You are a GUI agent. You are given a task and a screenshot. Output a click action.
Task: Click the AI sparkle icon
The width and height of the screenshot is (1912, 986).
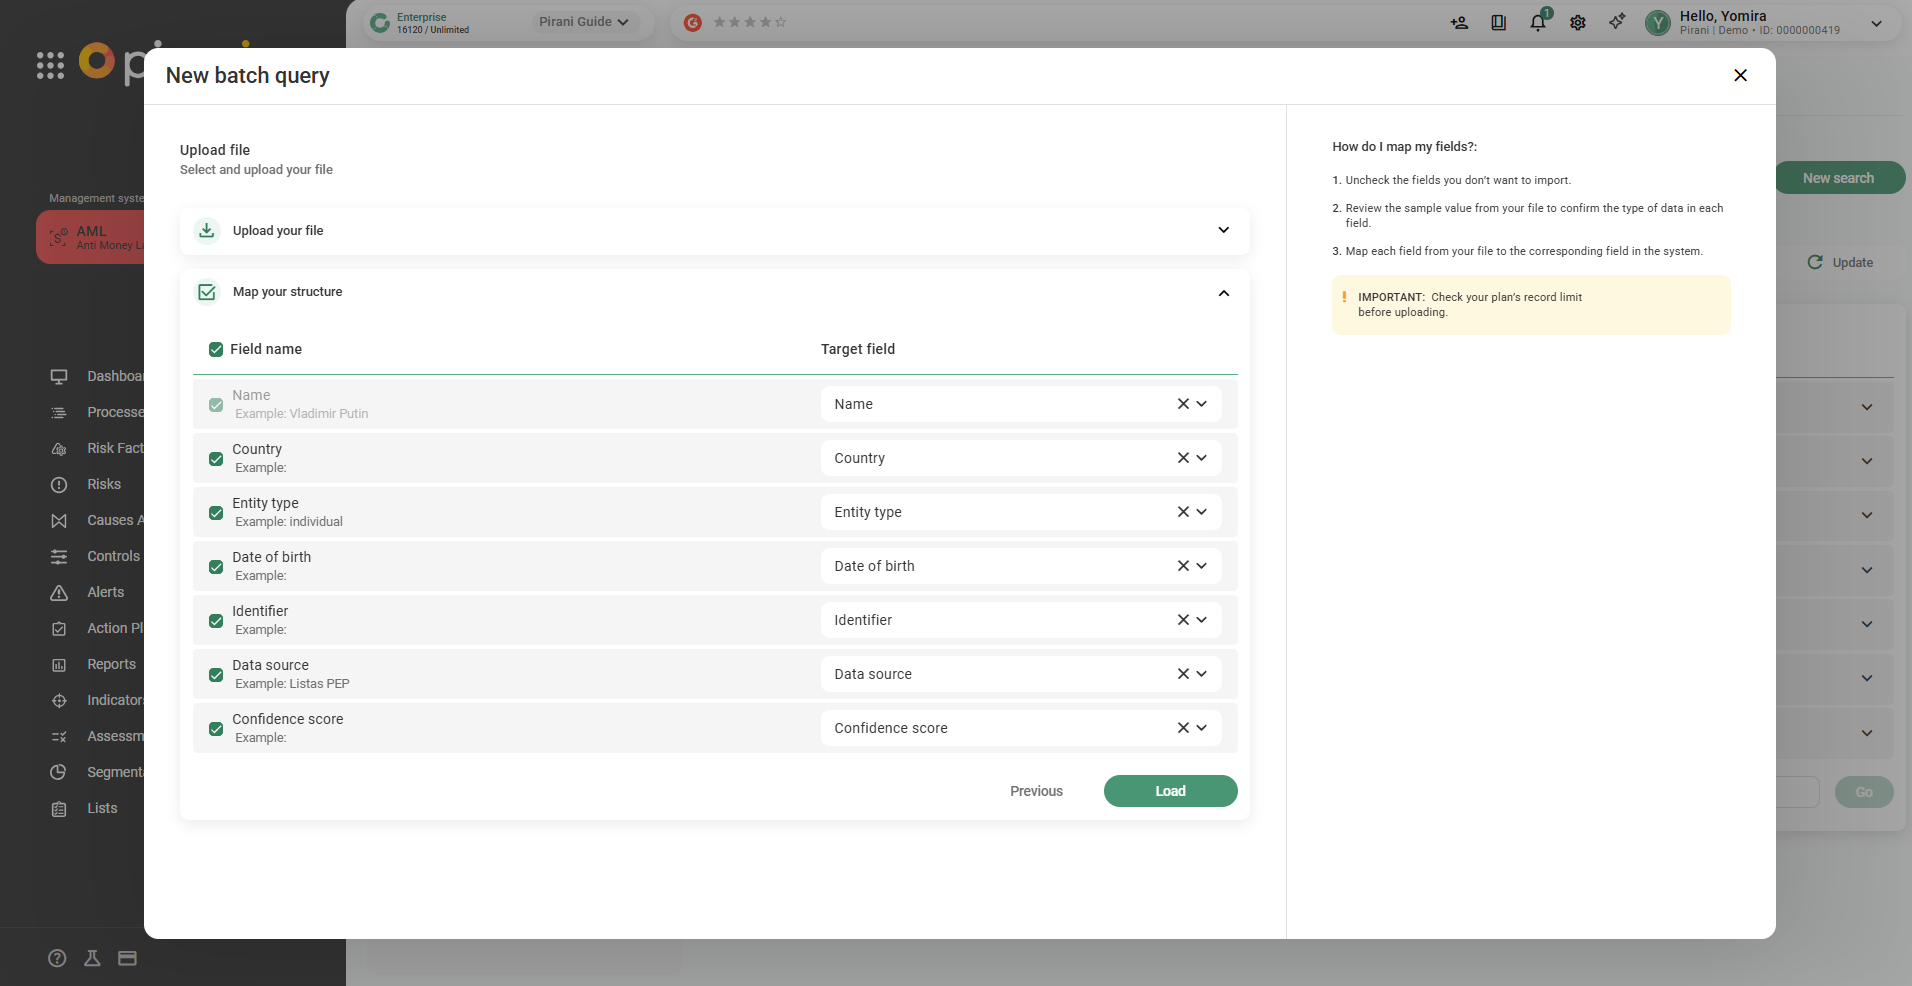1617,22
